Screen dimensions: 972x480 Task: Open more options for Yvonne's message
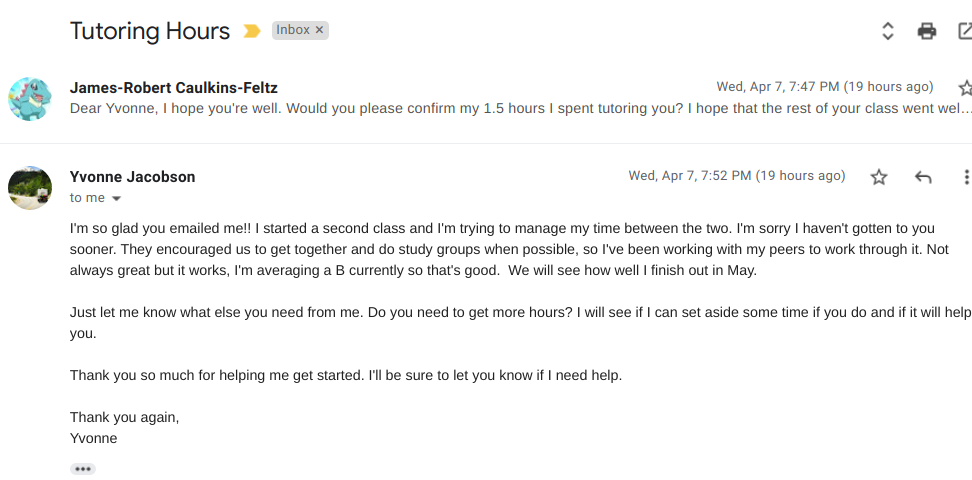click(965, 177)
